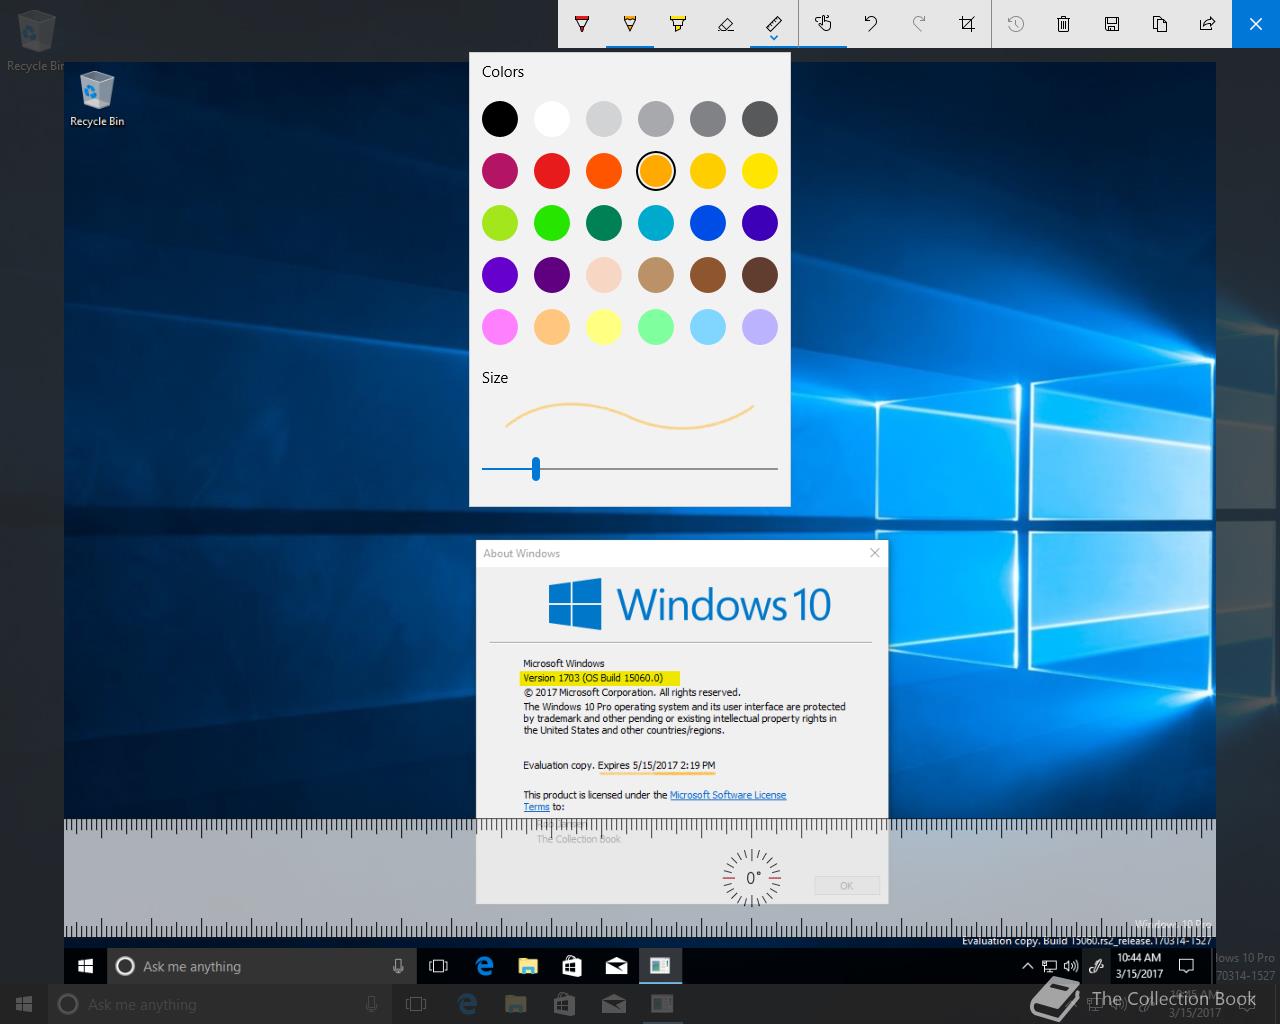Copy the sketch to the clipboard

(x=1159, y=24)
